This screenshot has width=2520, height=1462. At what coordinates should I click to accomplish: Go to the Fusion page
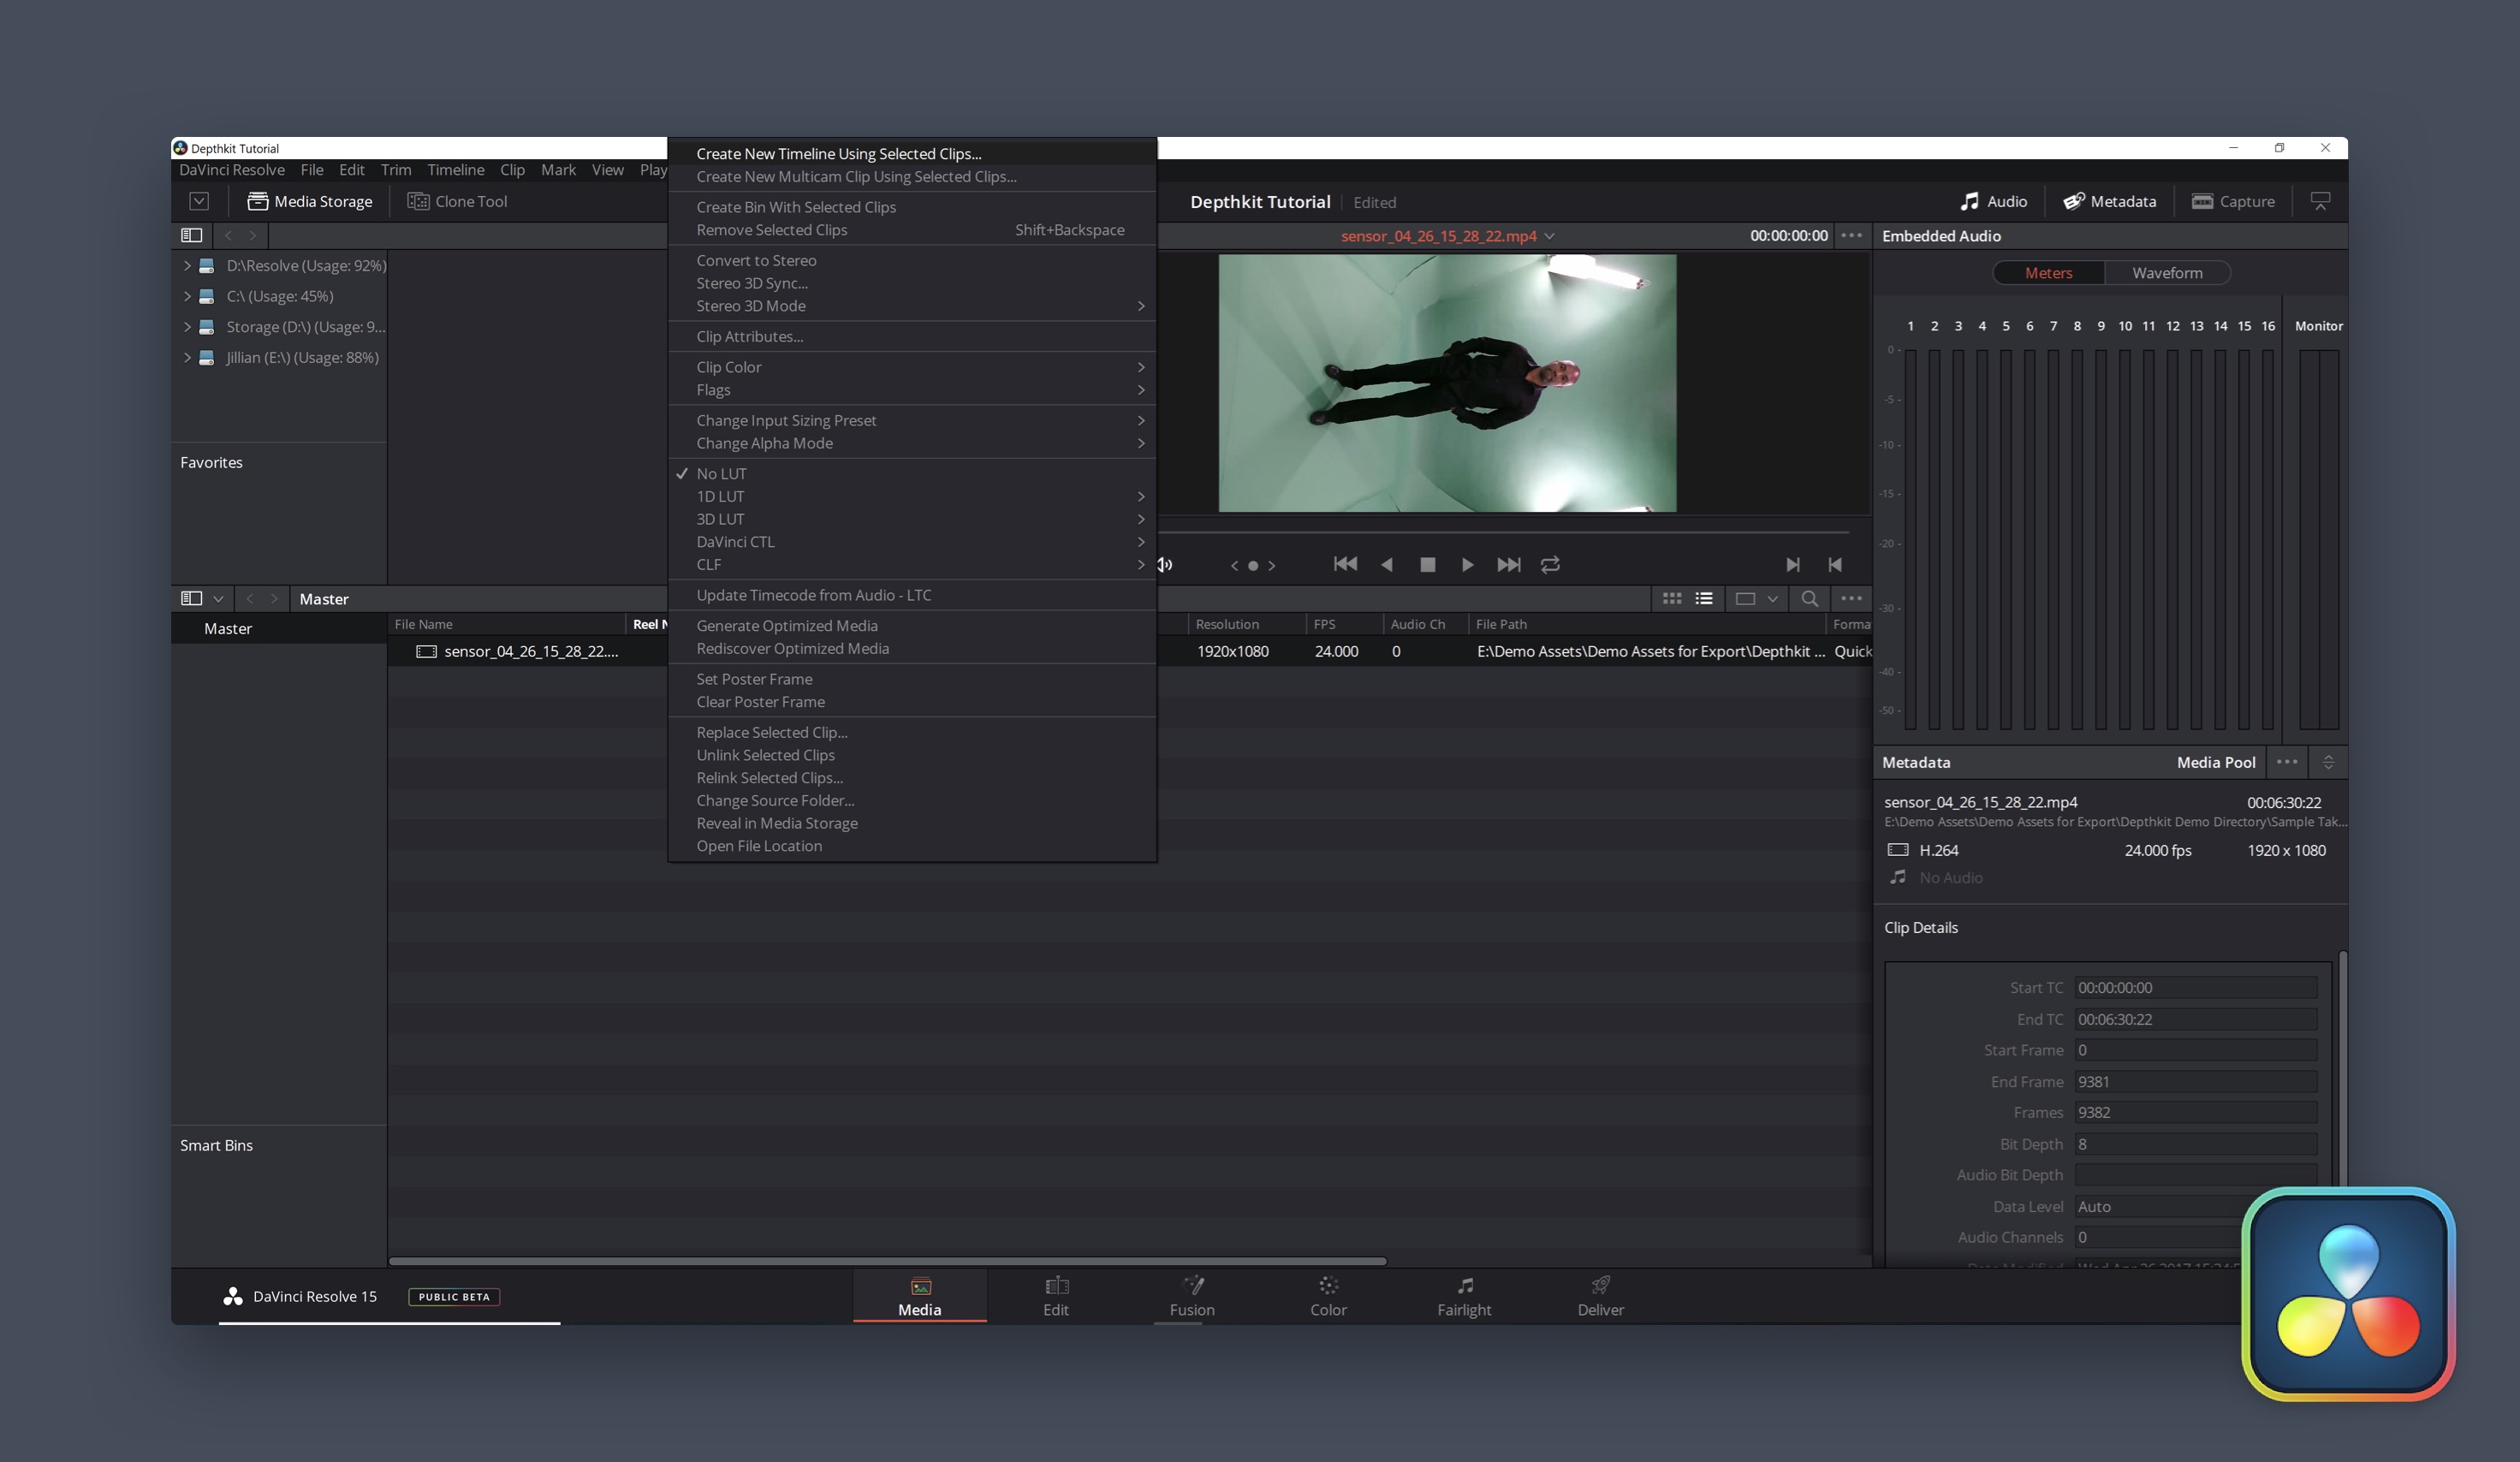(x=1191, y=1296)
